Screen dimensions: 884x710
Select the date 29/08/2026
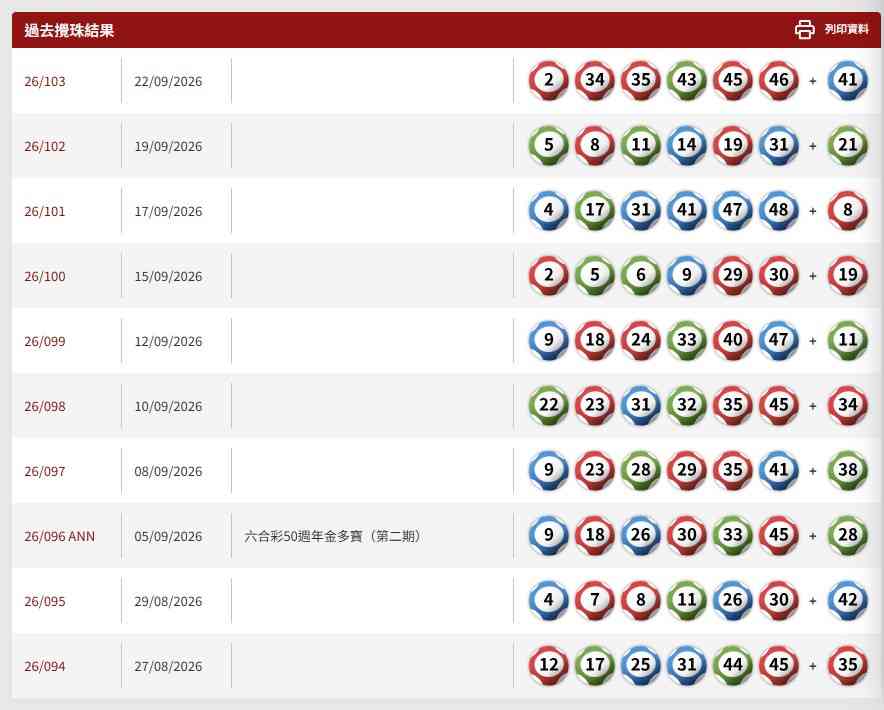point(168,601)
